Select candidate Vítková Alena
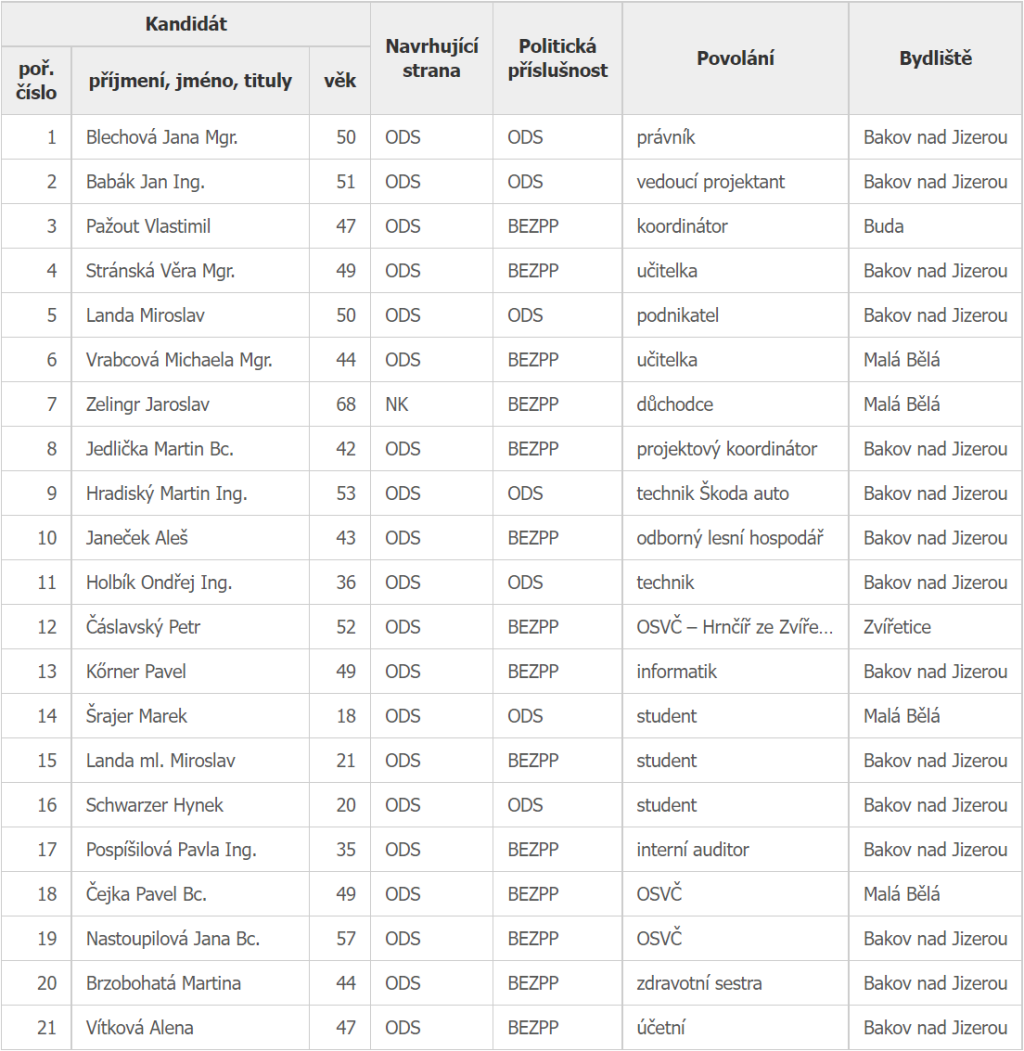The image size is (1024, 1051). click(x=140, y=1027)
